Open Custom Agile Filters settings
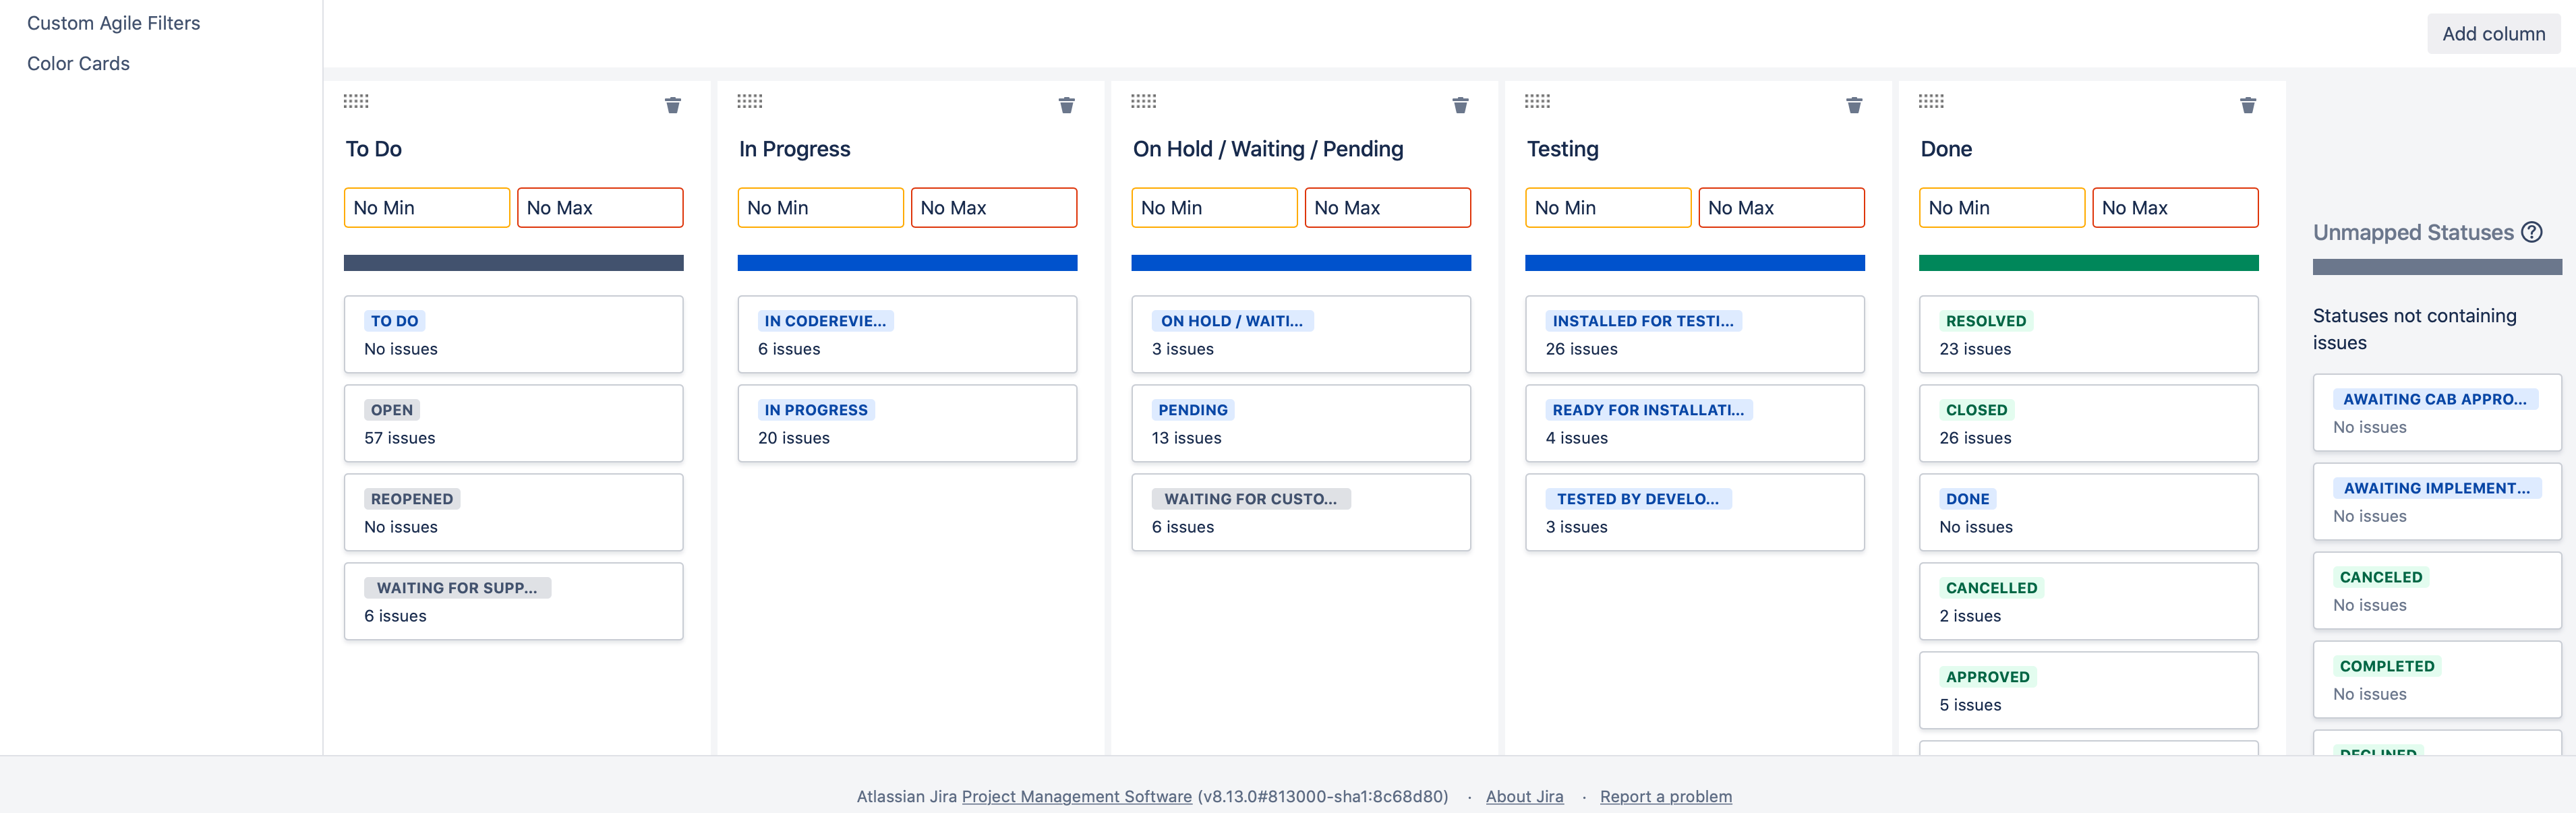Screen dimensions: 2576x813 tap(113, 23)
